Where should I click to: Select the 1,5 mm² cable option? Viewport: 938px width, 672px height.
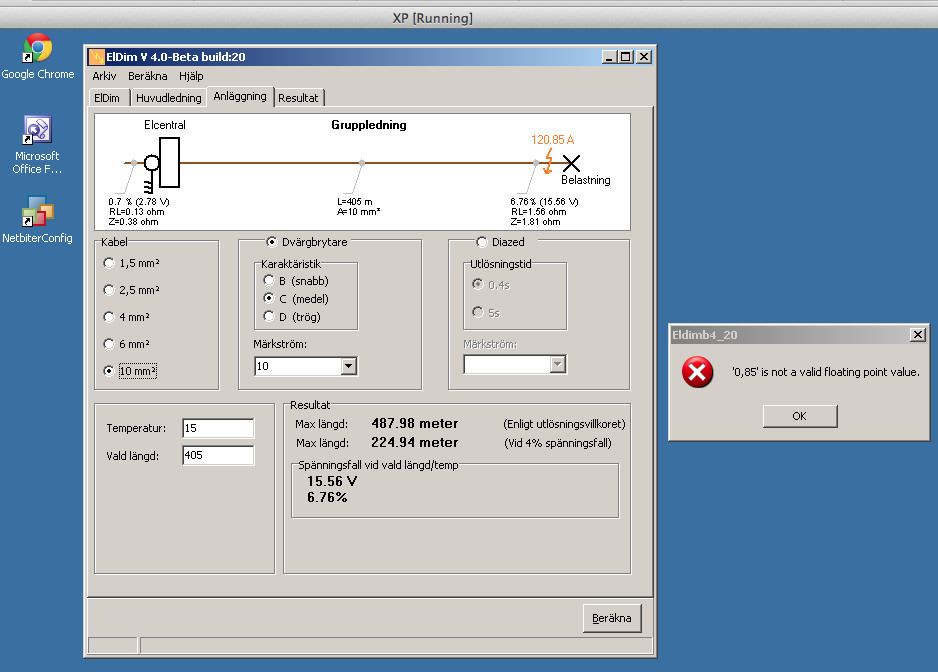(x=109, y=263)
